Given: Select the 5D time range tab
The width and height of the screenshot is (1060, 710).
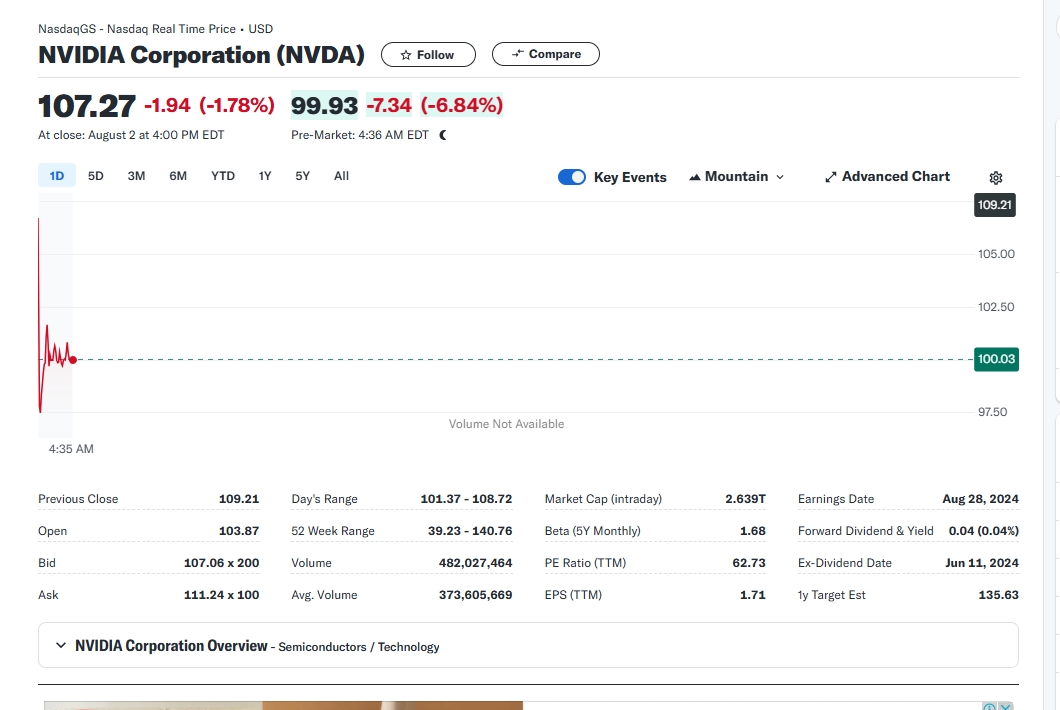Looking at the screenshot, I should 95,176.
